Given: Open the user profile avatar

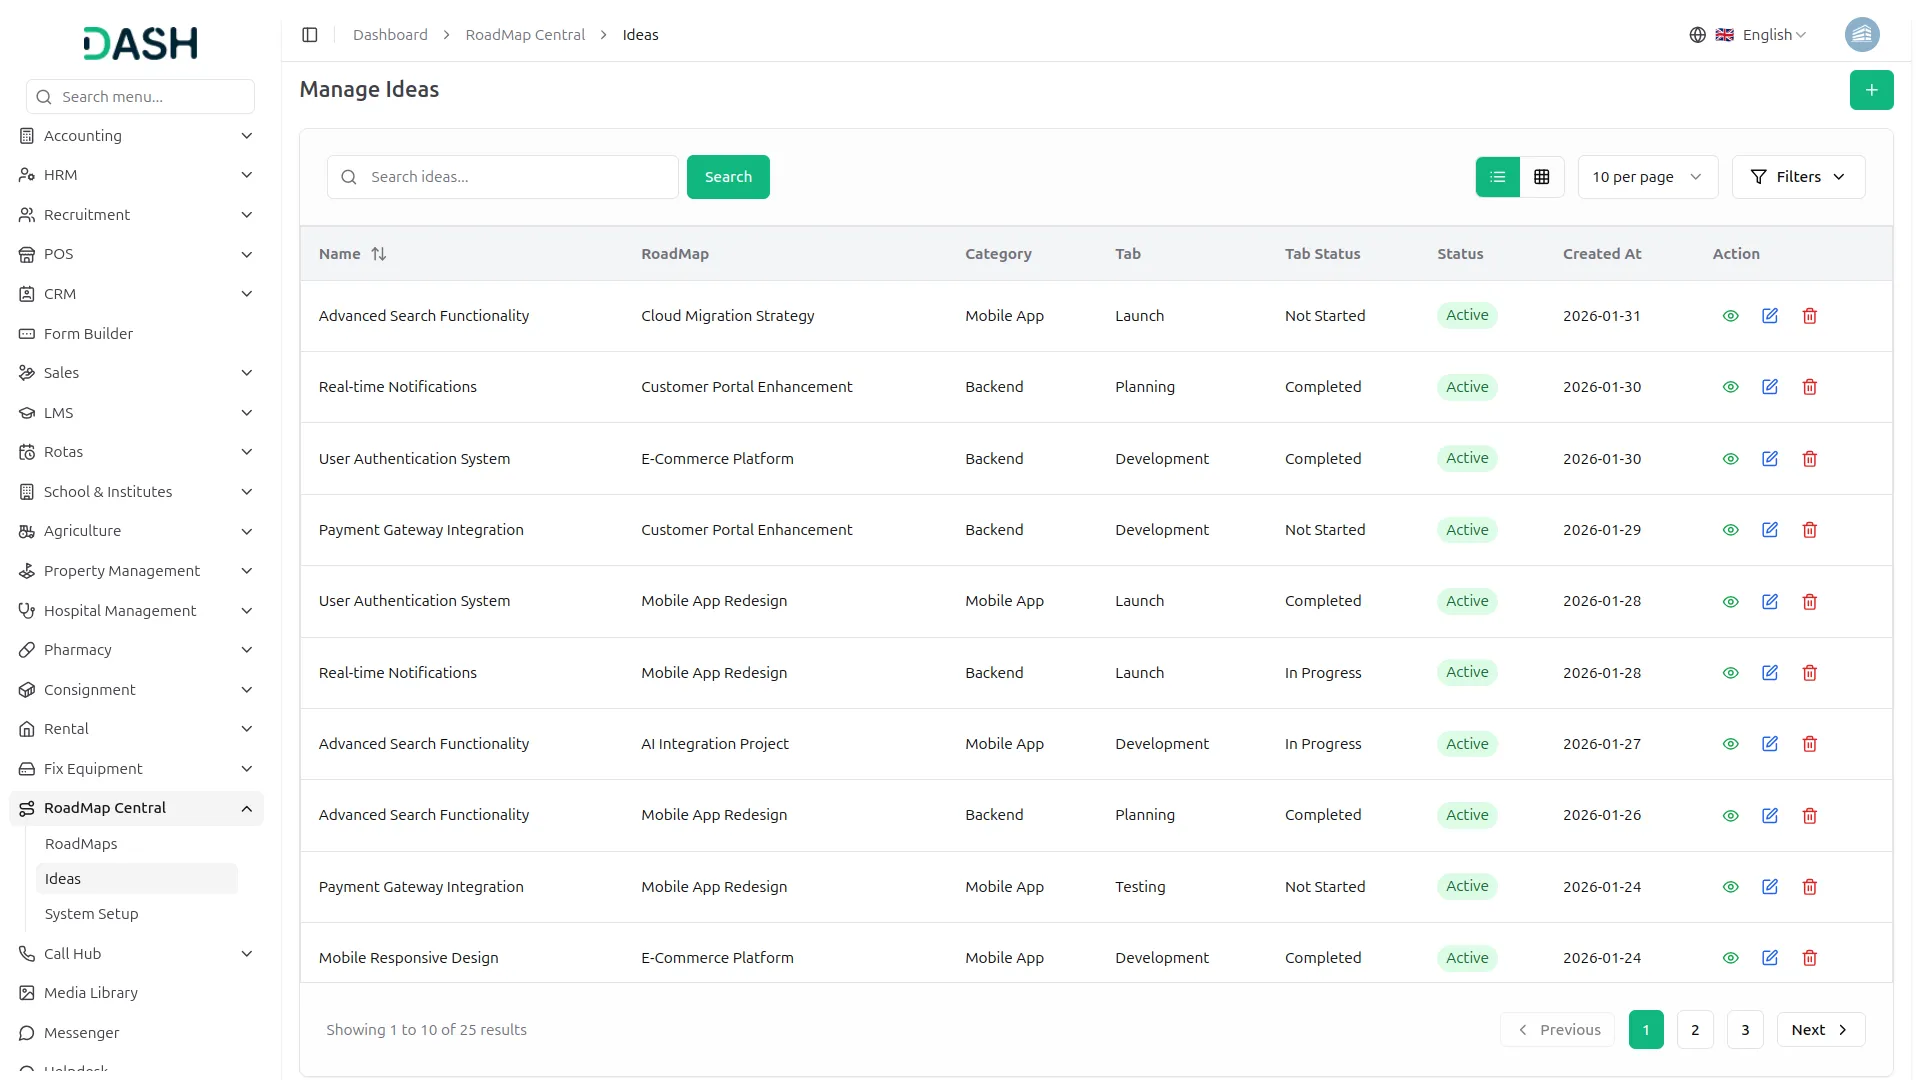Looking at the screenshot, I should (1862, 34).
